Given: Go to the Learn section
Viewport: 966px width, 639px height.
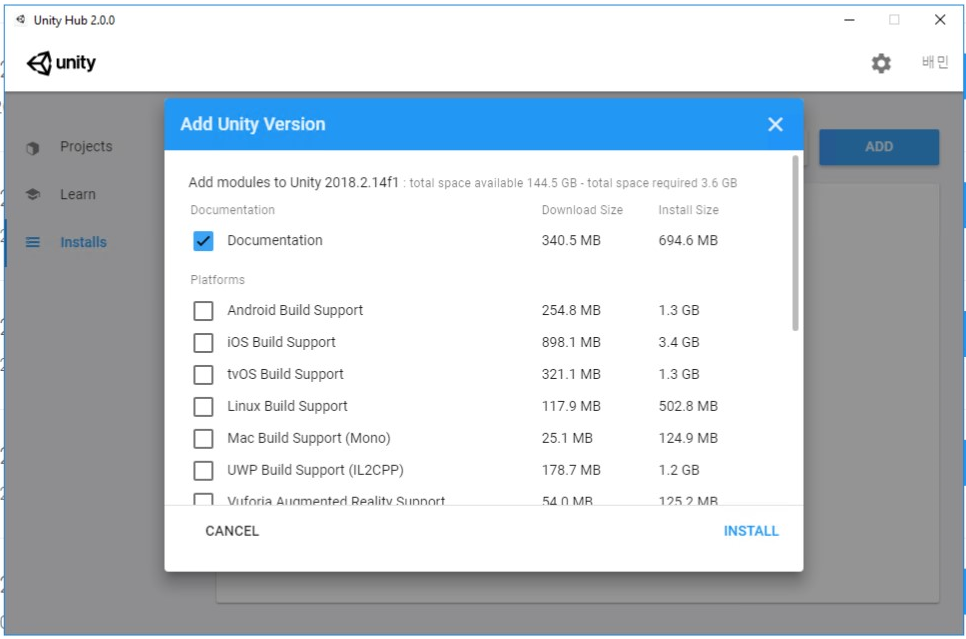Looking at the screenshot, I should pos(78,195).
